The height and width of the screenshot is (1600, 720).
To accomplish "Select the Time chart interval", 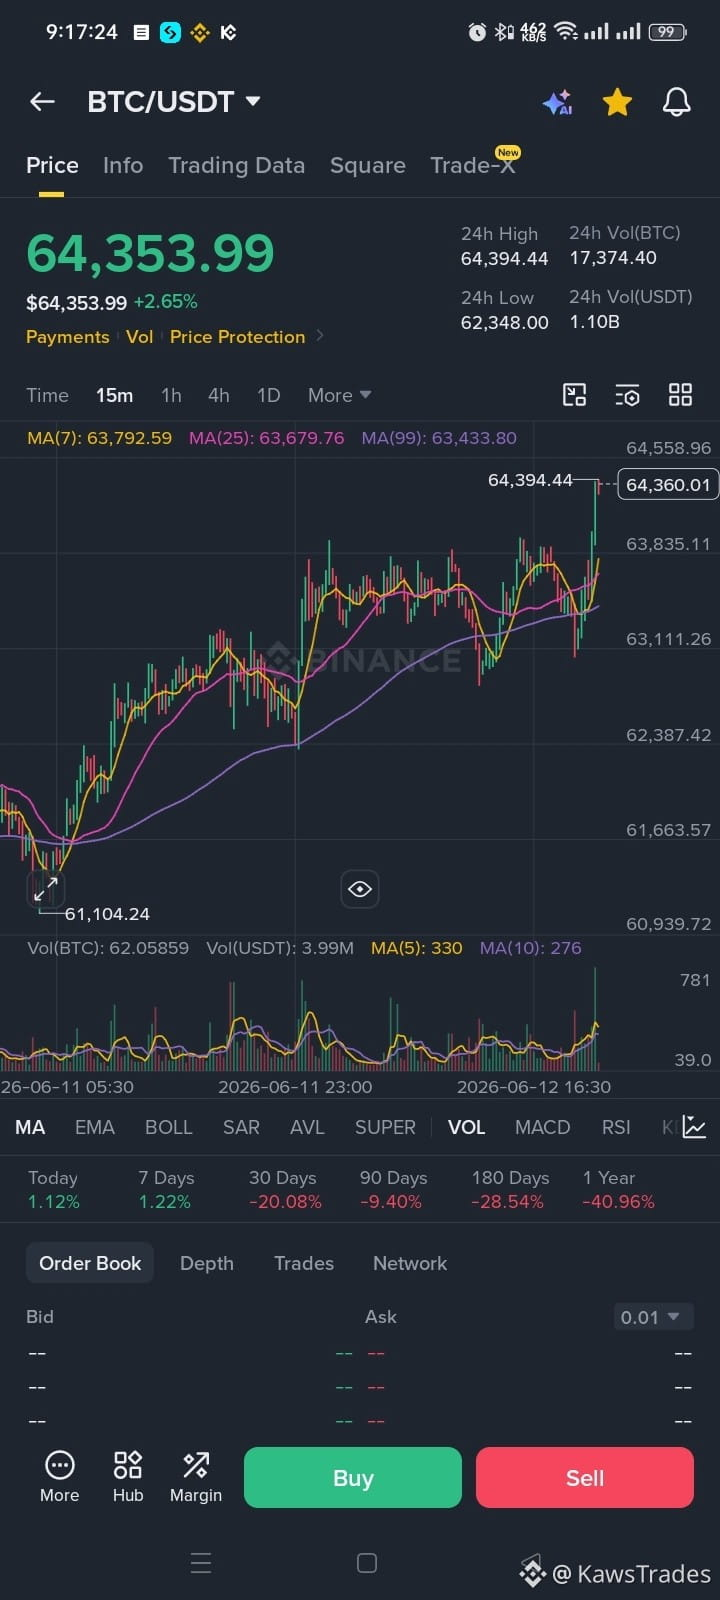I will [47, 395].
